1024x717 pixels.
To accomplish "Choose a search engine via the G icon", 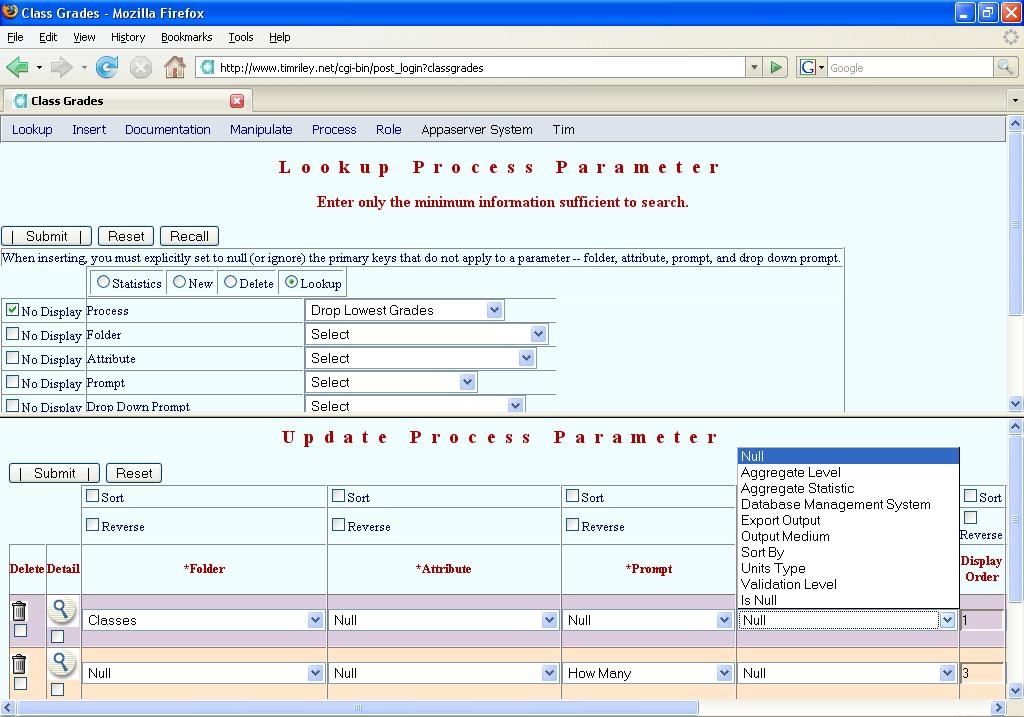I will click(811, 67).
